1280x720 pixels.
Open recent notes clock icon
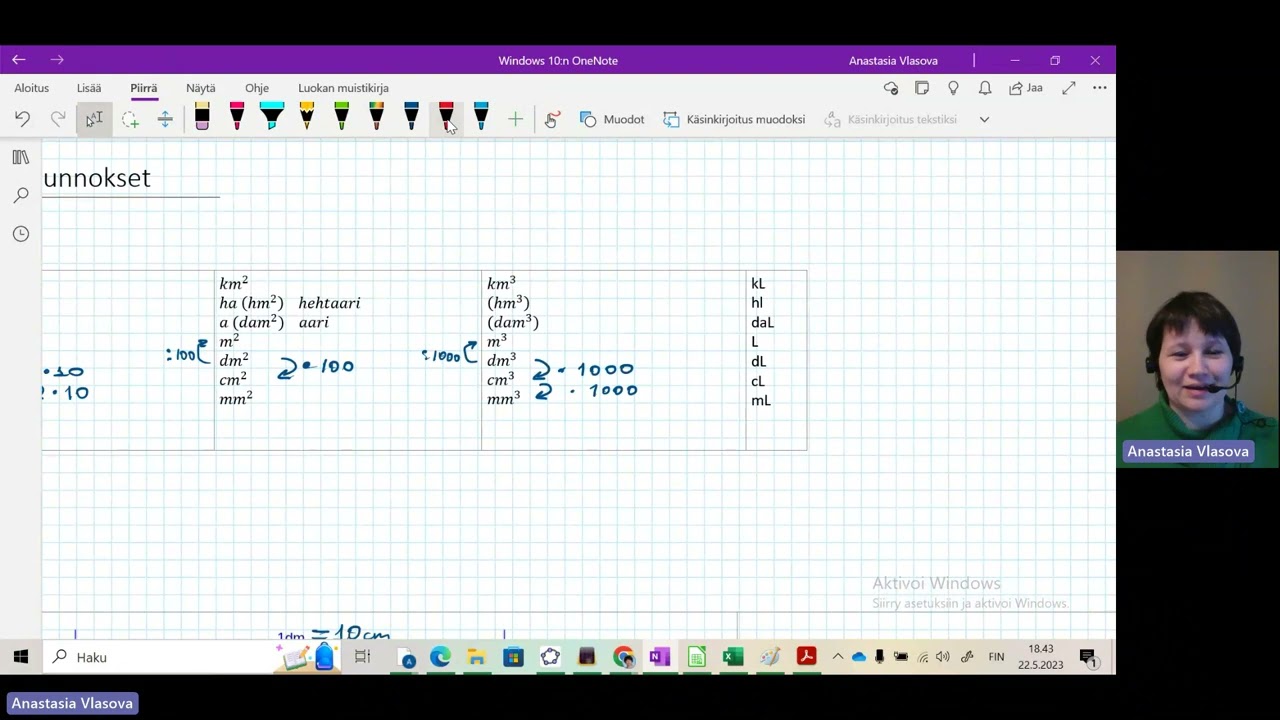pos(21,233)
